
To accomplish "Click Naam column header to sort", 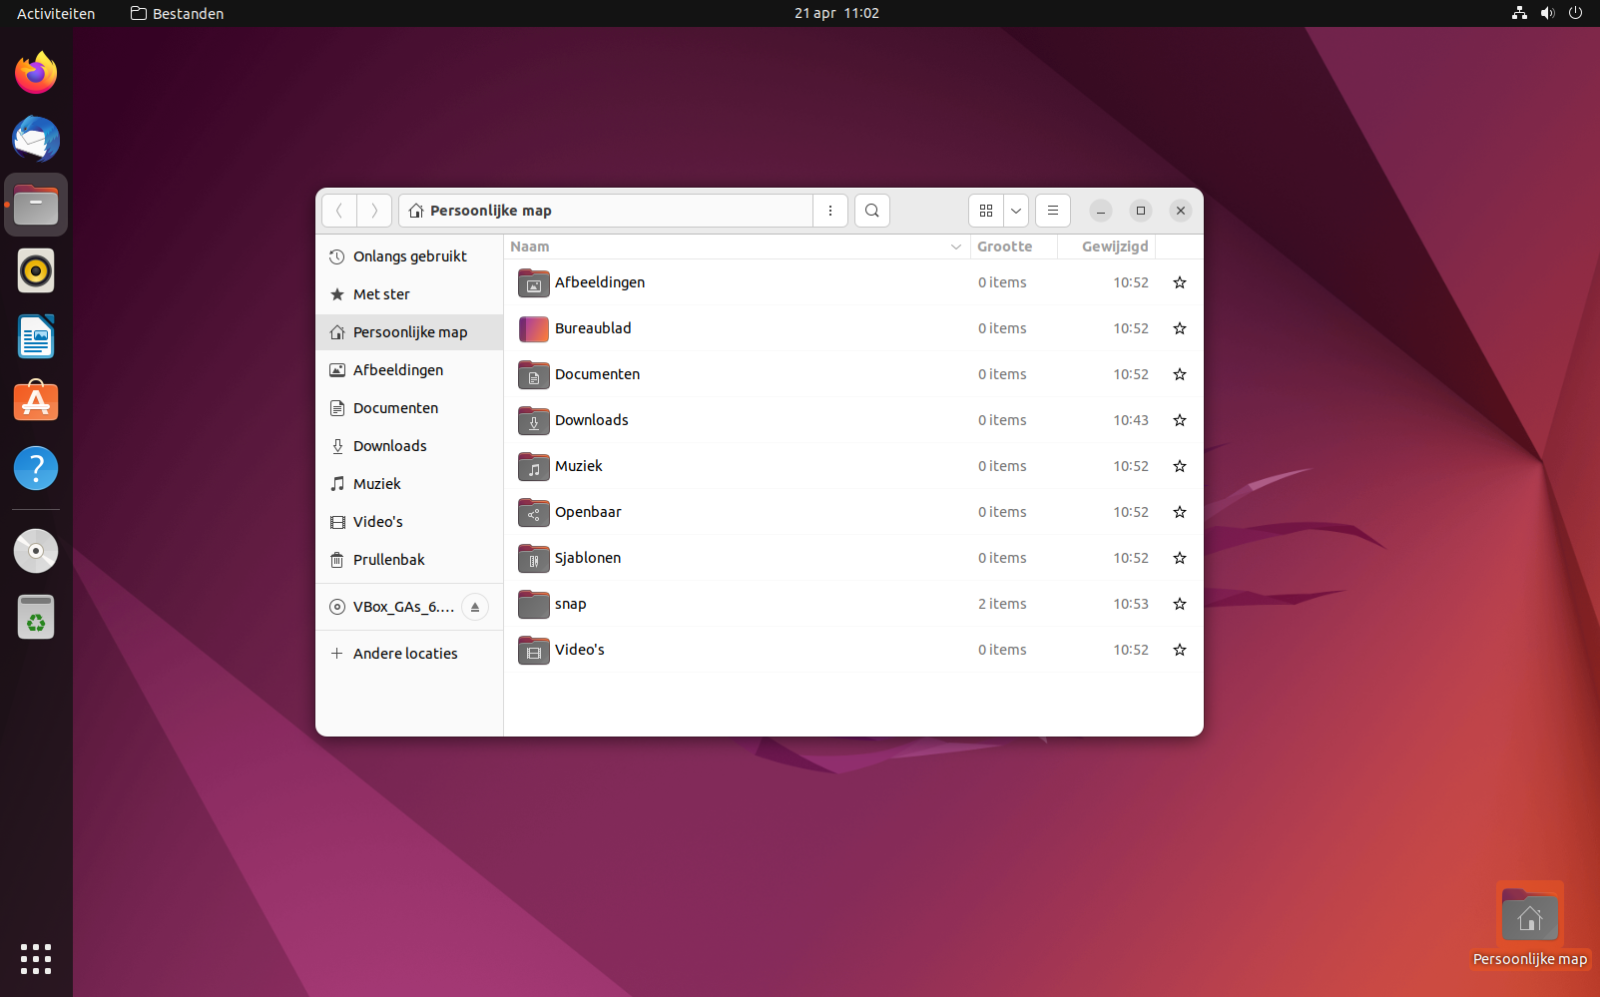I will pos(530,247).
